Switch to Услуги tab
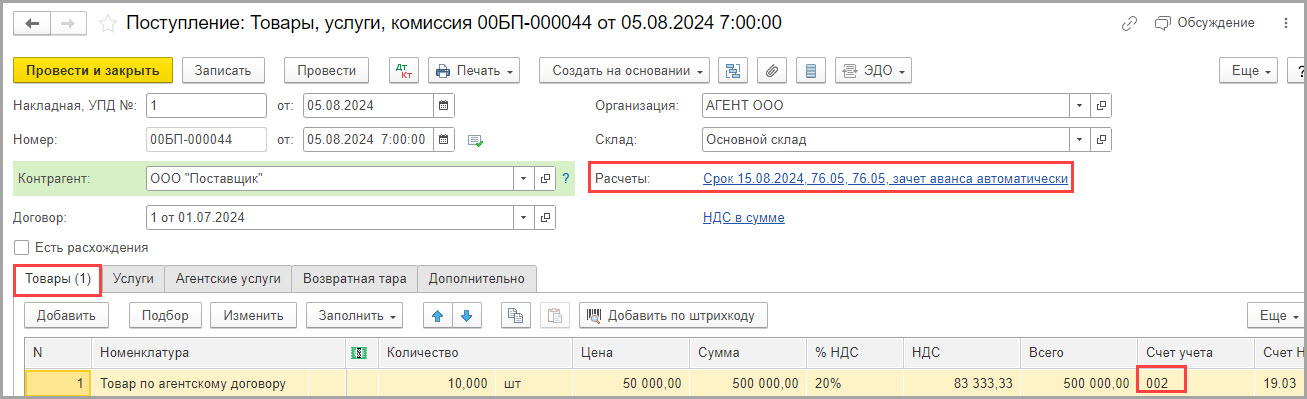Viewport: 1307px width, 399px height. [132, 279]
